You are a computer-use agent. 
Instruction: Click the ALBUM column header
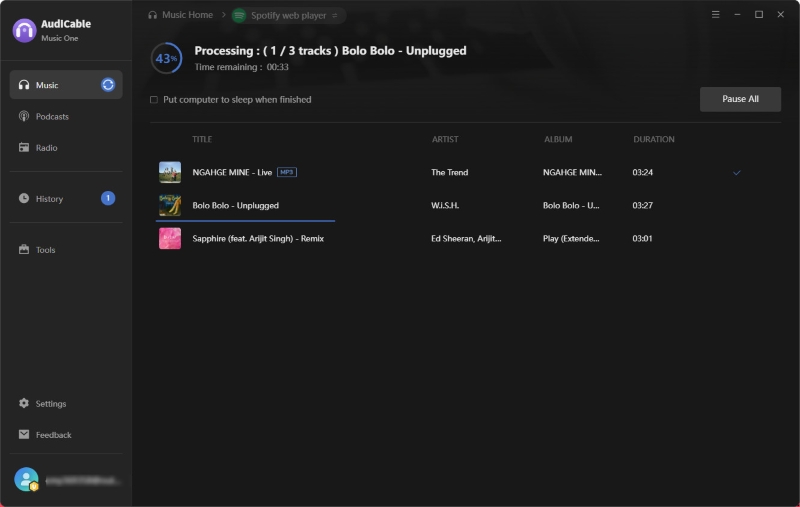(558, 139)
